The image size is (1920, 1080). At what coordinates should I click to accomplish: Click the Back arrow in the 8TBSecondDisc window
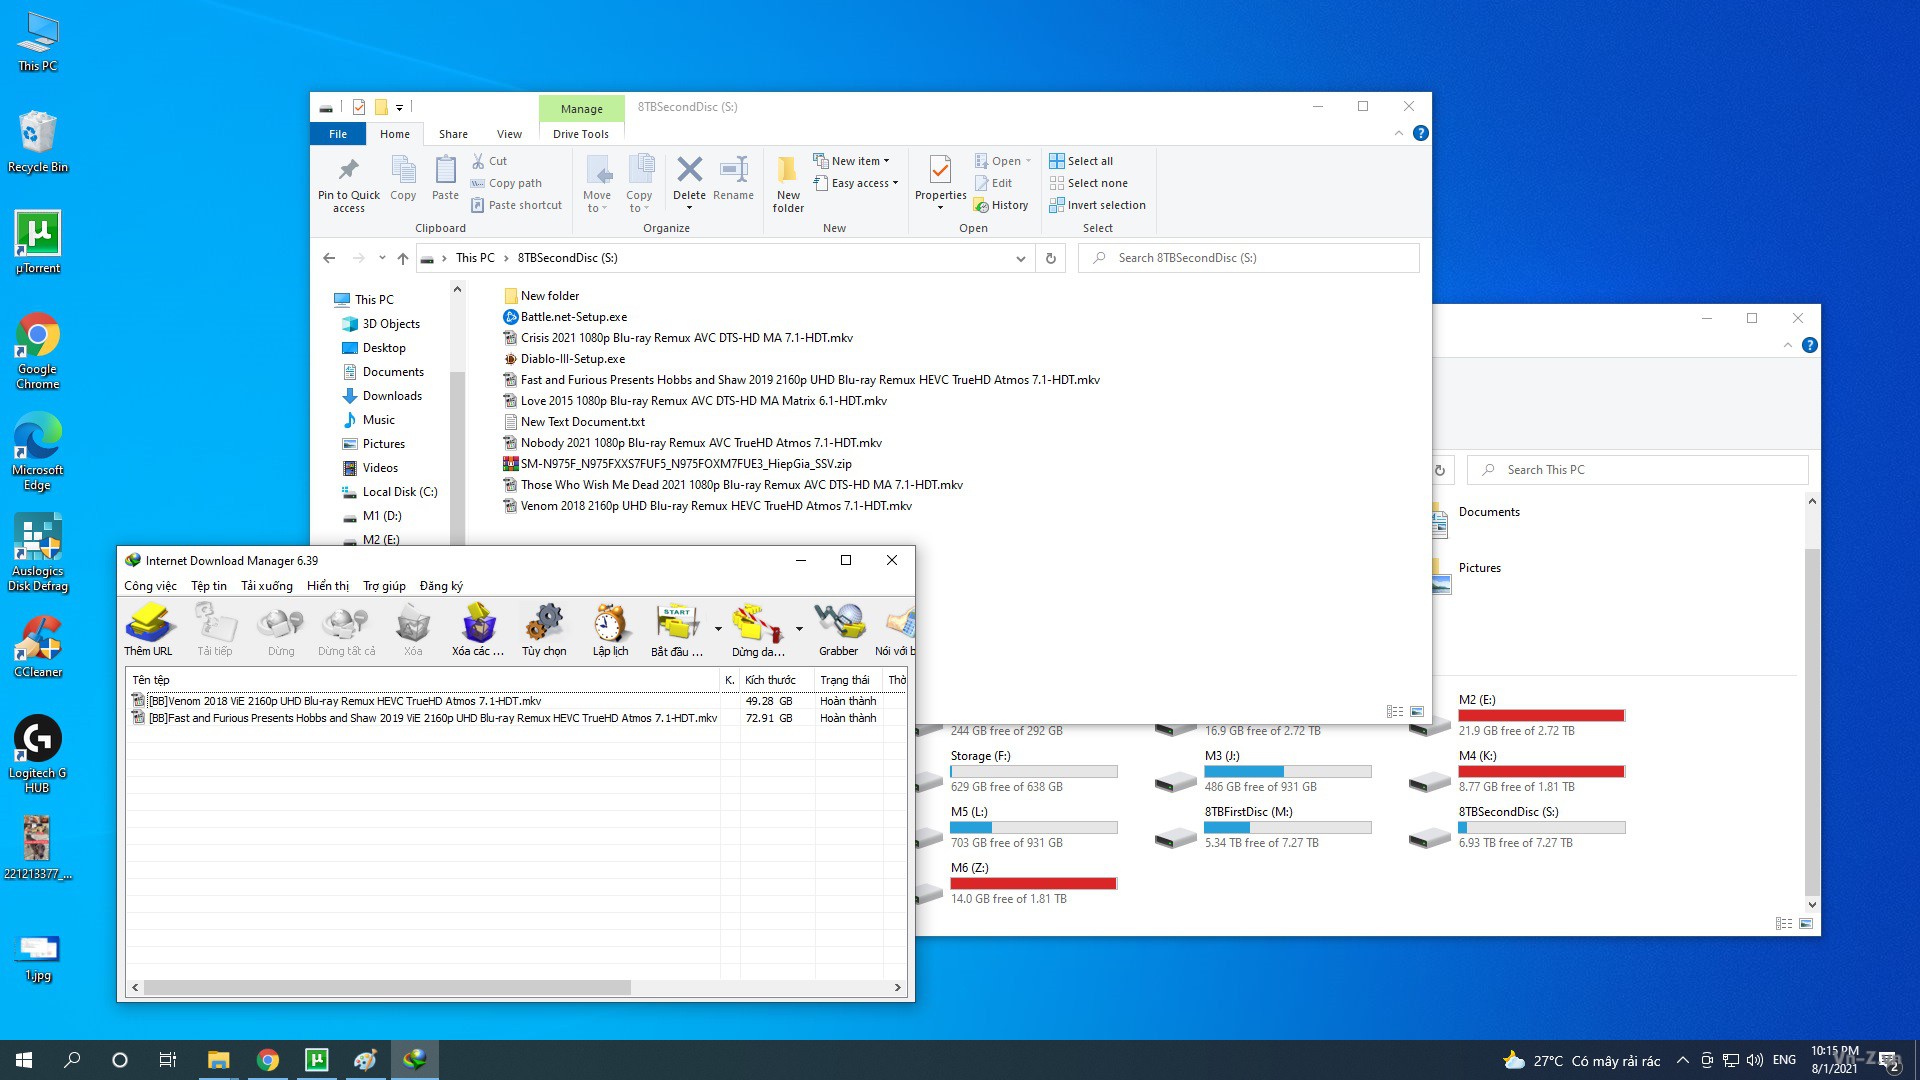329,258
